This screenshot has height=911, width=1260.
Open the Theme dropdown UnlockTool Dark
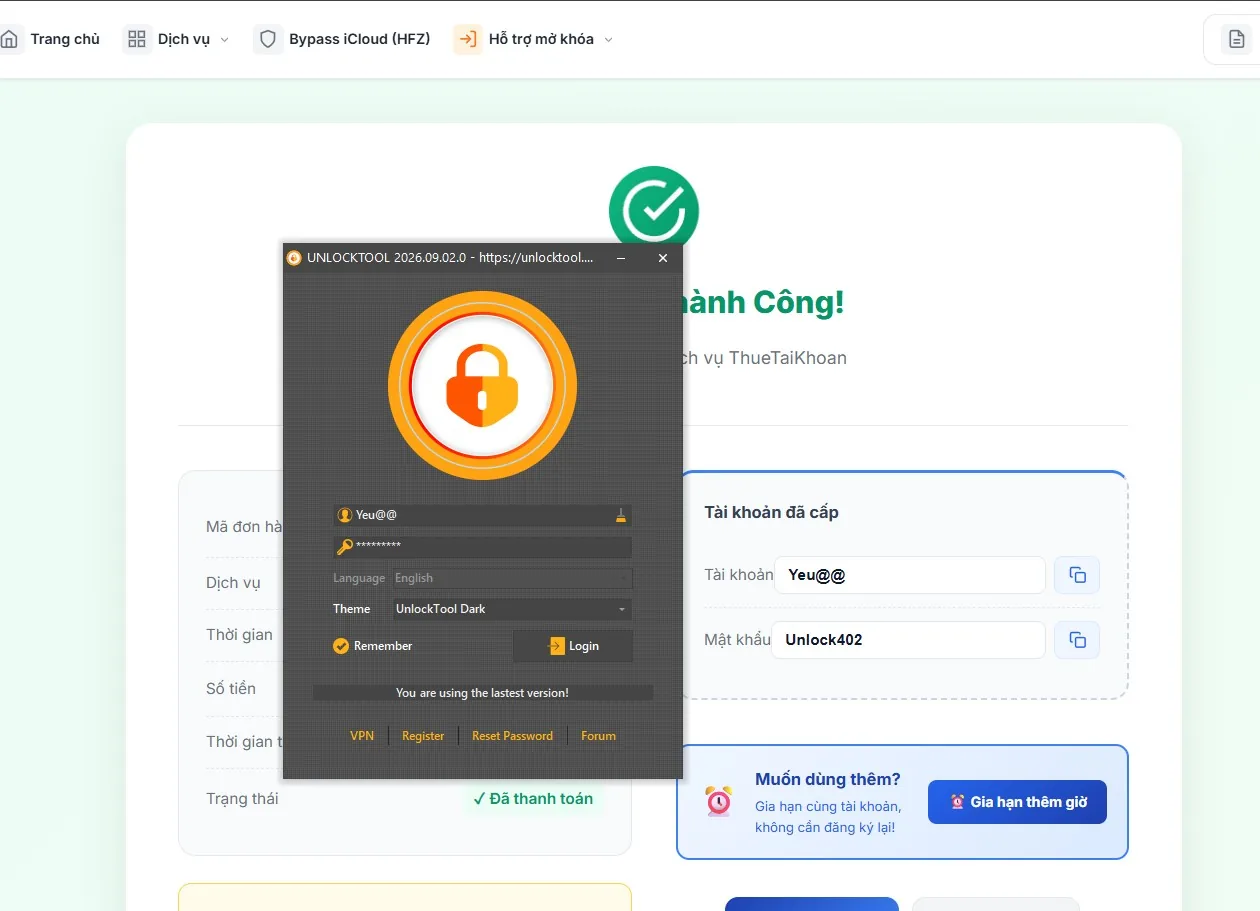[512, 609]
